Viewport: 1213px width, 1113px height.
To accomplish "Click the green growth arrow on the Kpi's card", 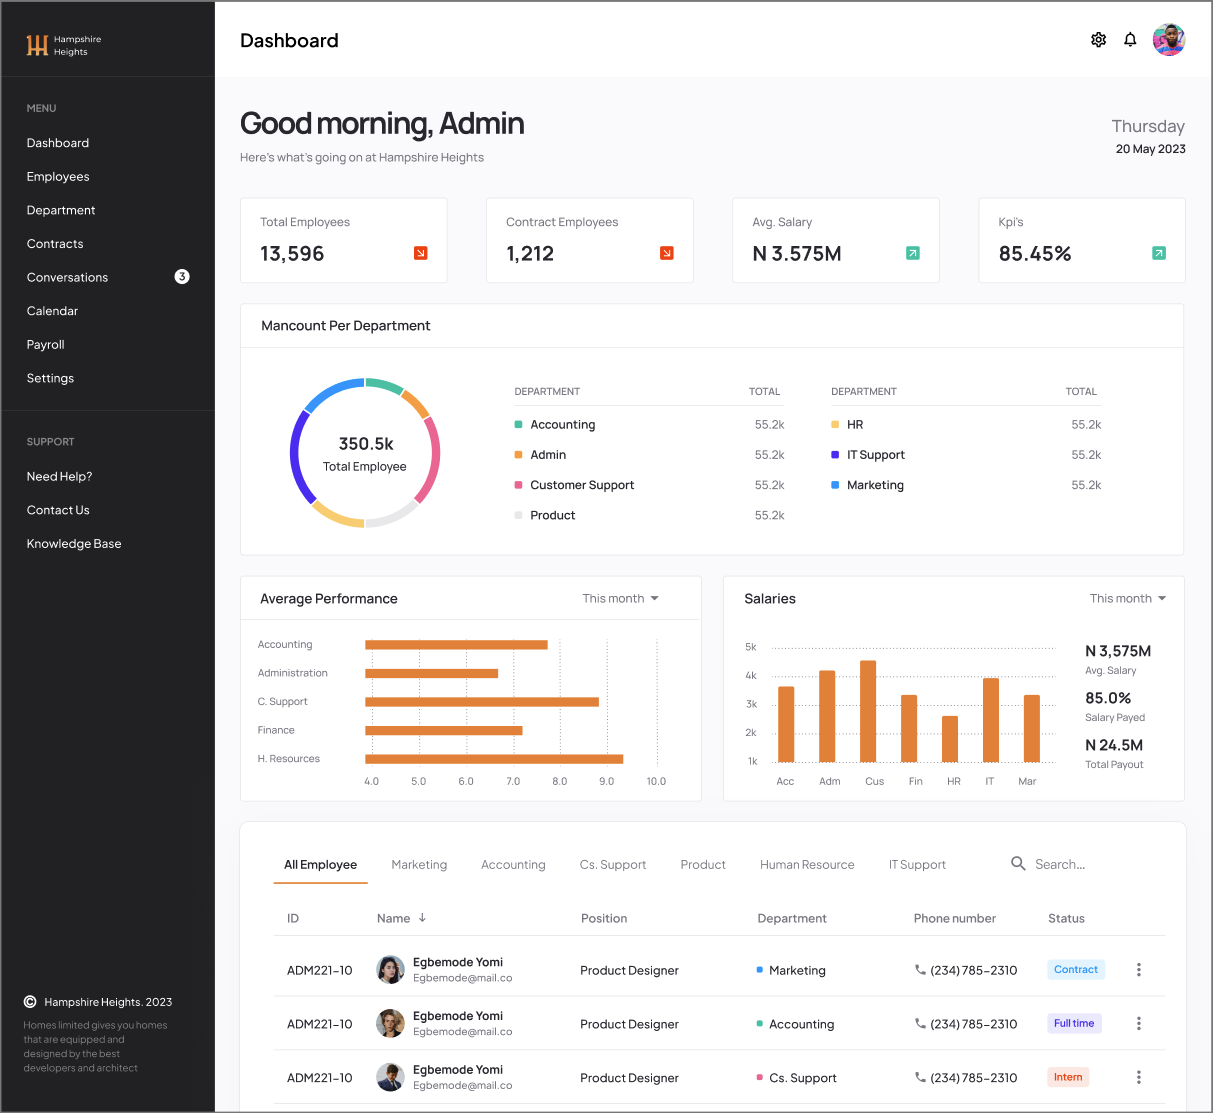I will pos(1158,253).
